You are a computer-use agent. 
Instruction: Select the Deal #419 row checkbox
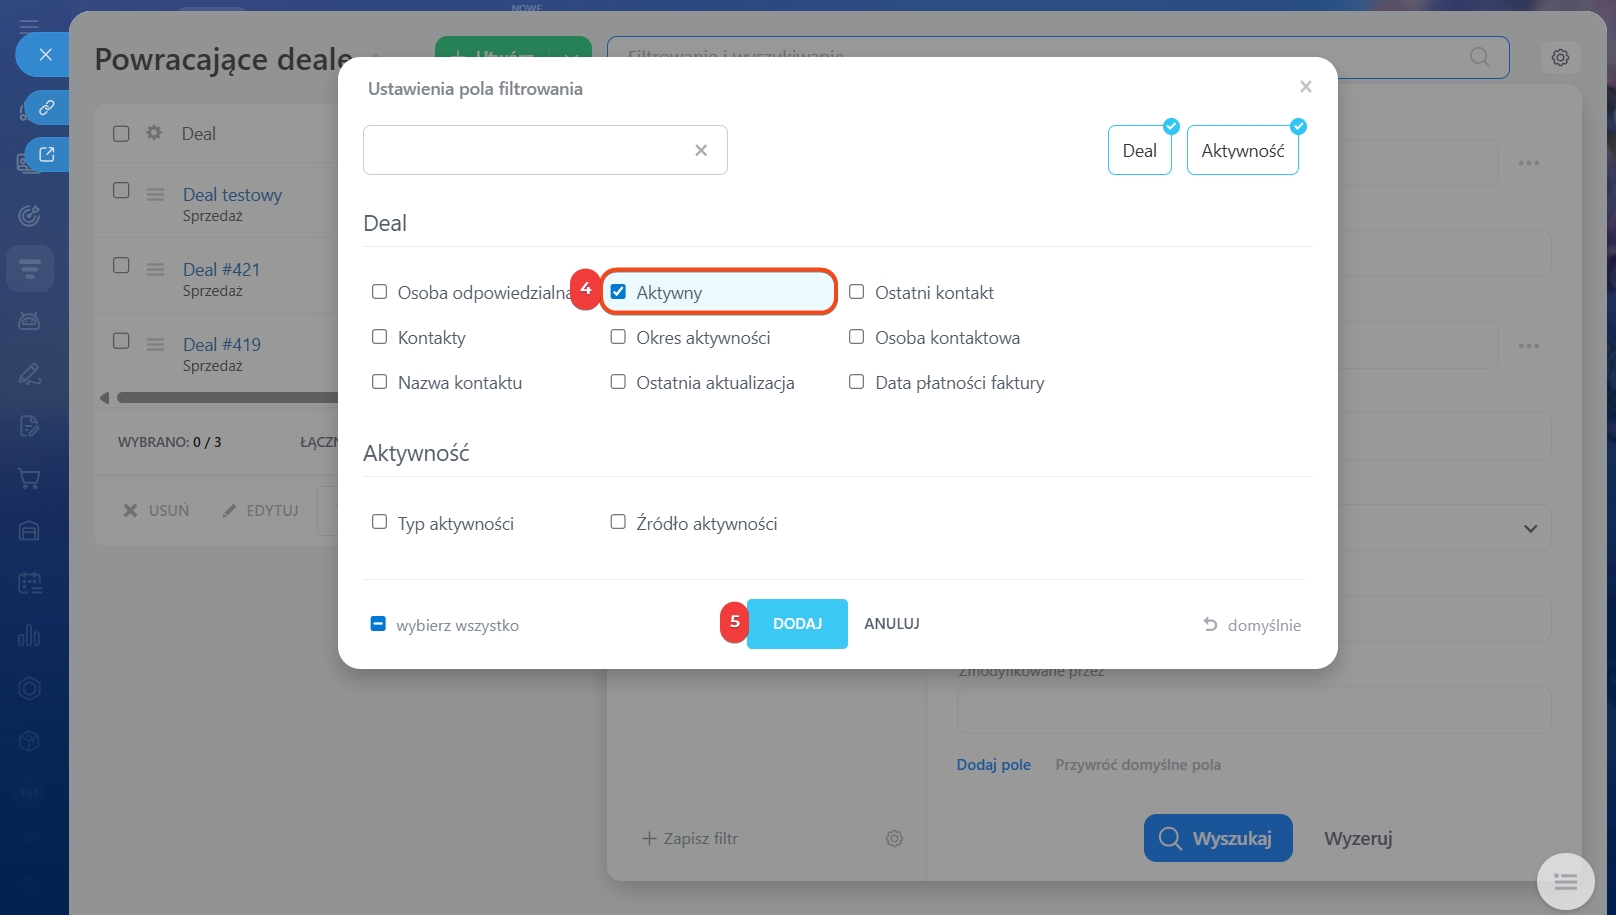pyautogui.click(x=121, y=340)
